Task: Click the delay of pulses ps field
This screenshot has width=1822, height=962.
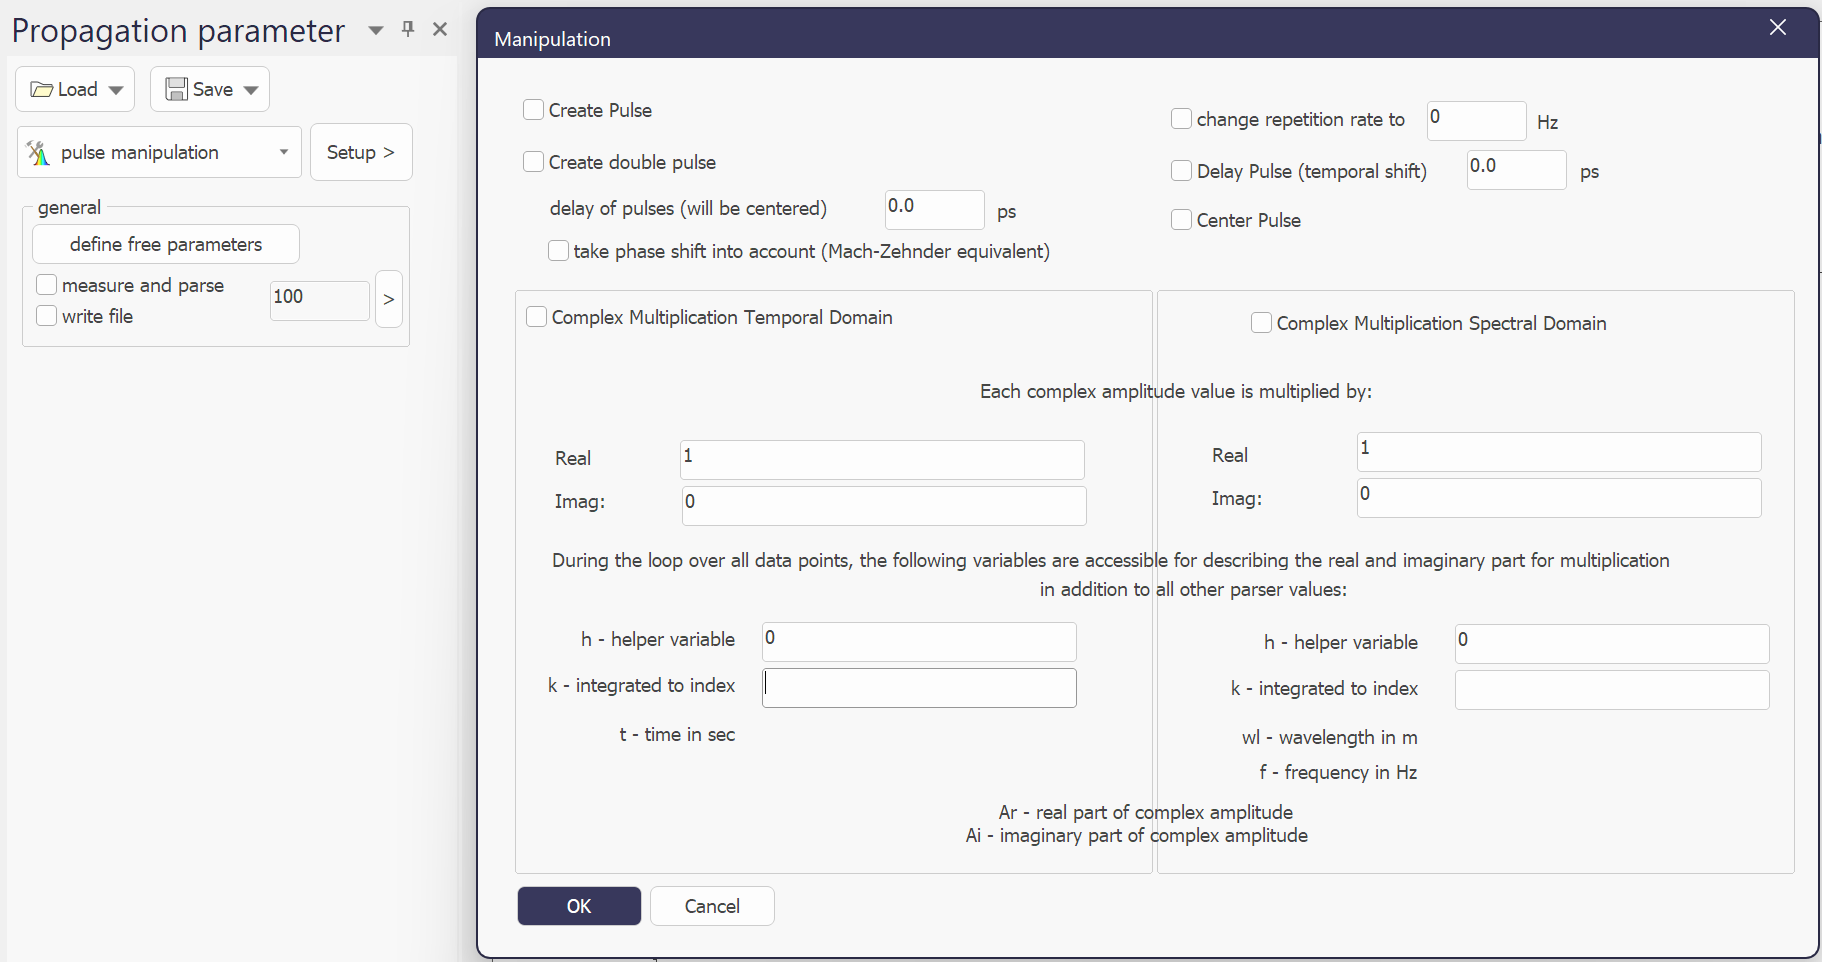Action: pyautogui.click(x=935, y=210)
